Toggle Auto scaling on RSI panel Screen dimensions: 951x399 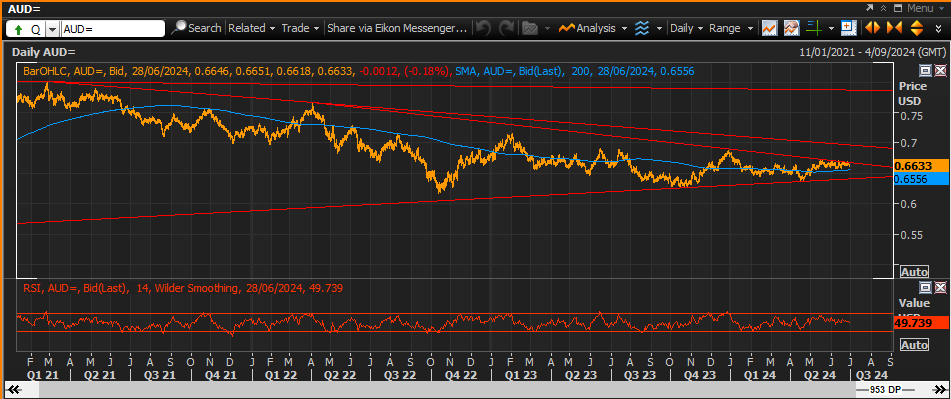[x=914, y=344]
